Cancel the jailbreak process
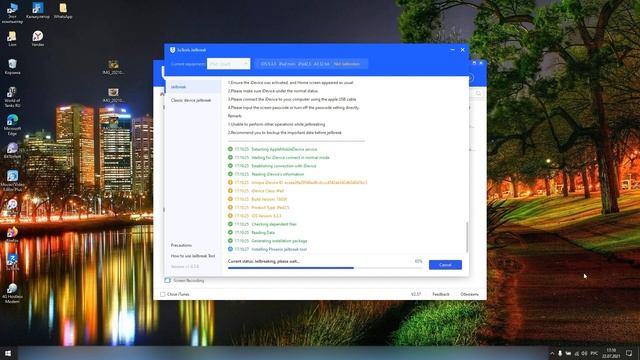 [x=445, y=265]
